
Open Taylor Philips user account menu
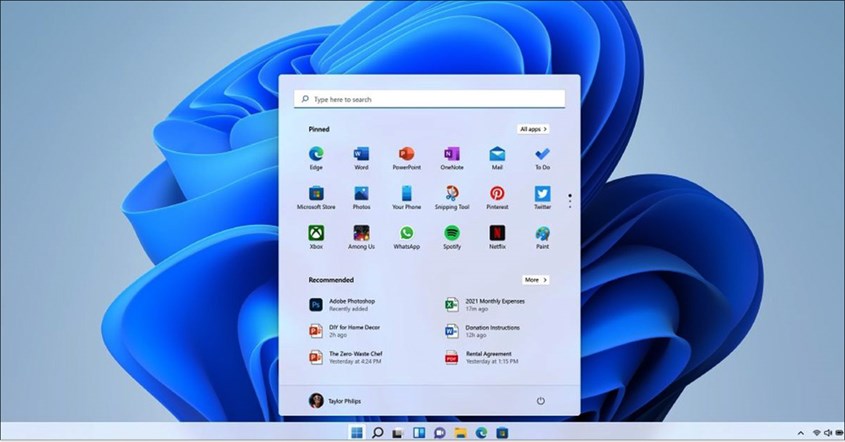(335, 400)
